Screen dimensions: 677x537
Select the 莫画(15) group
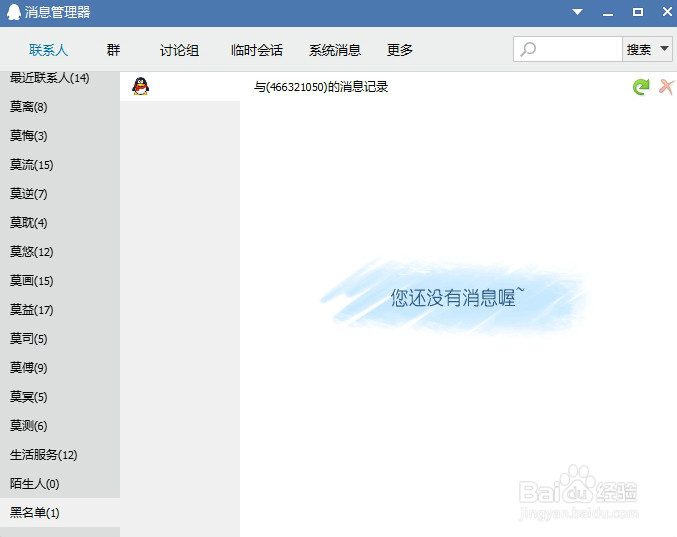[60, 281]
